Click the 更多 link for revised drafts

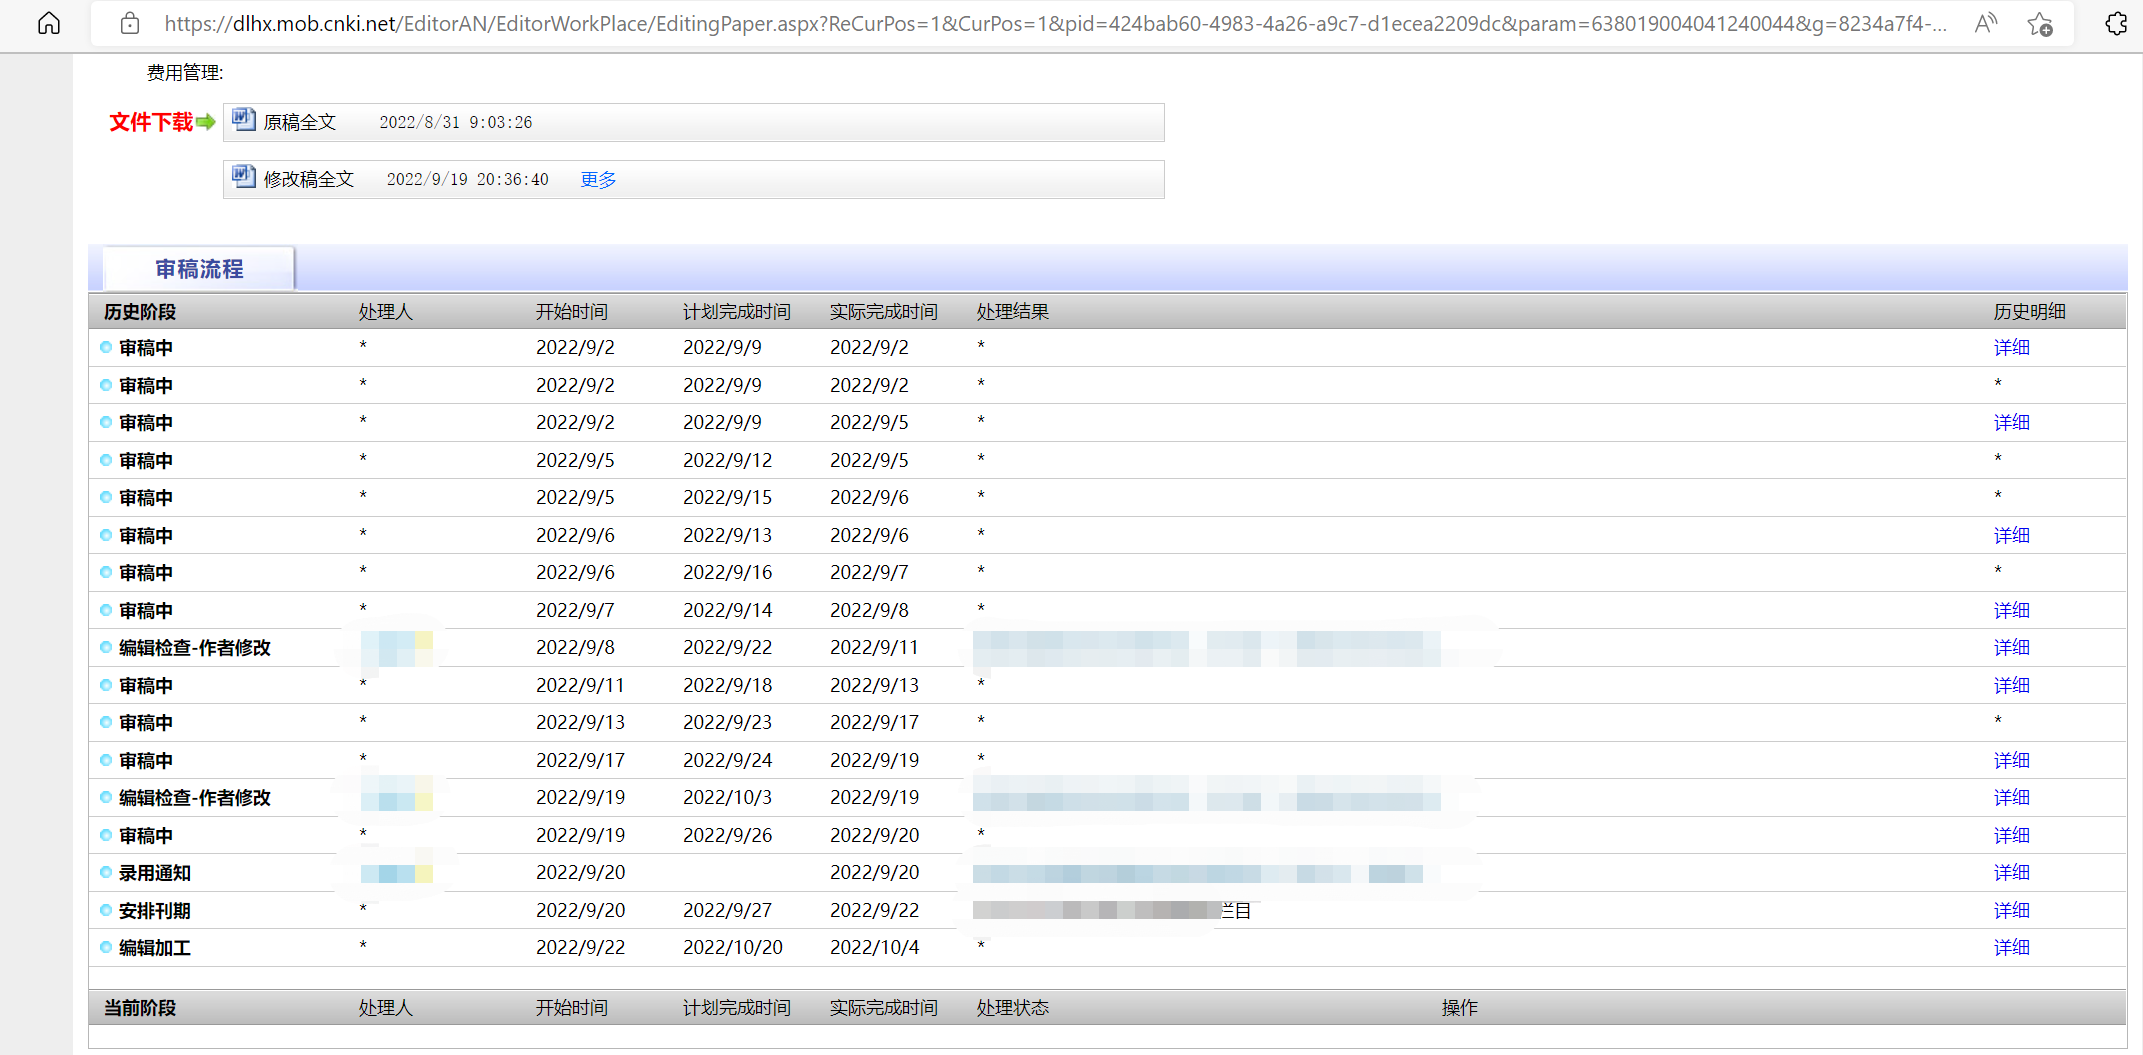pyautogui.click(x=598, y=180)
